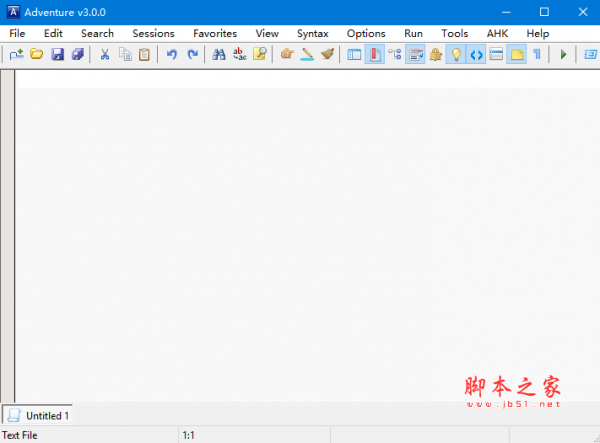Open Find with binoculars icon

(x=219, y=54)
